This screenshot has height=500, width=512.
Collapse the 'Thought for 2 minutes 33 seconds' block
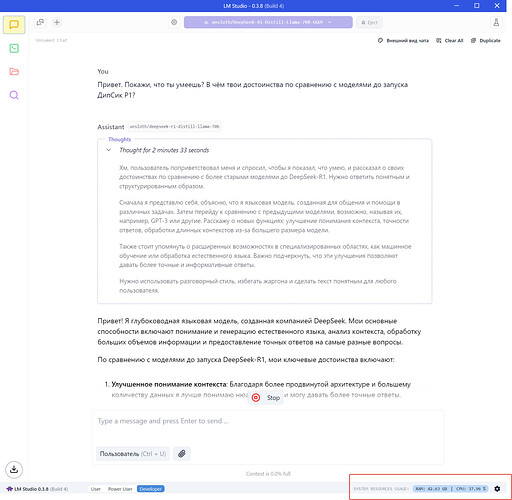pyautogui.click(x=109, y=150)
